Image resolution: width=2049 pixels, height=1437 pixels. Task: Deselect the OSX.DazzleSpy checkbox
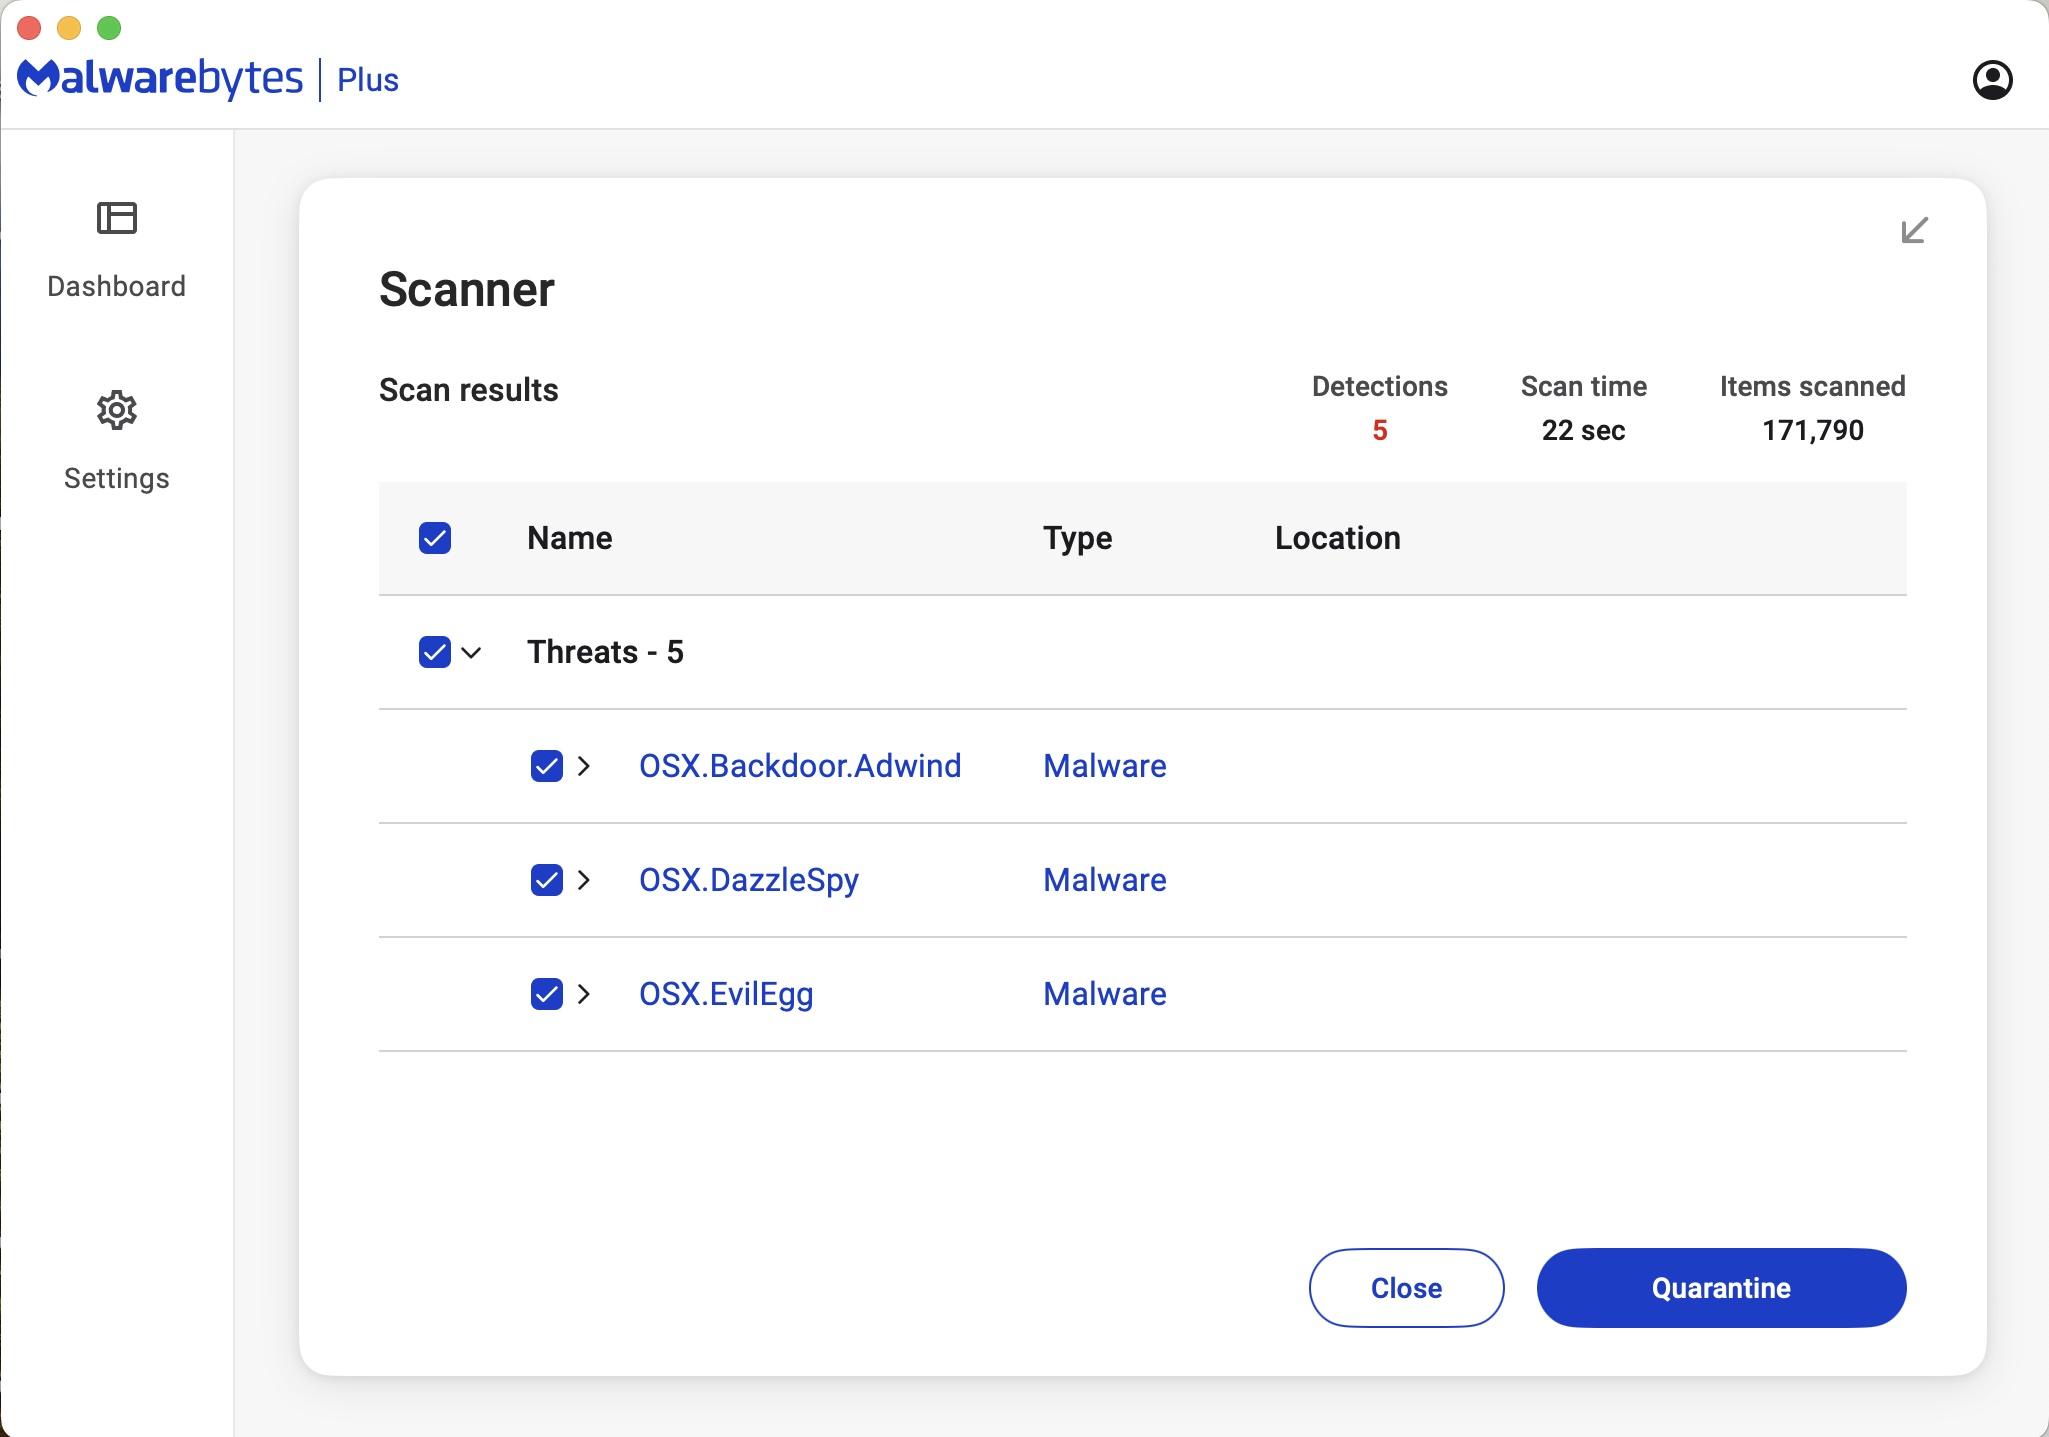(x=547, y=880)
